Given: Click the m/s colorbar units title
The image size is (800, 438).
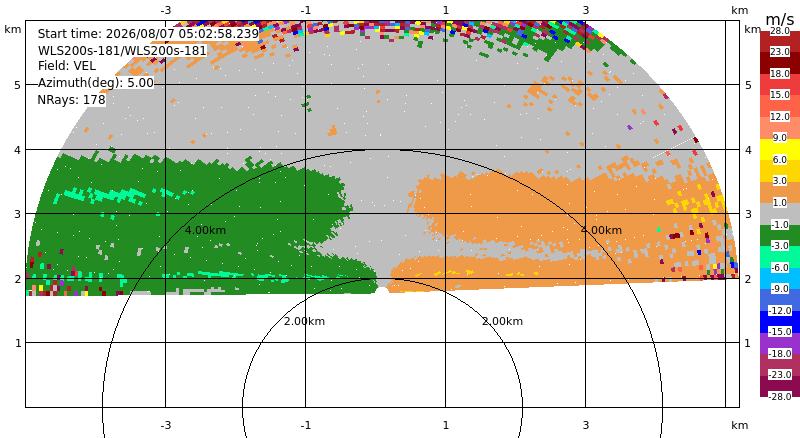Looking at the screenshot, I should coord(780,19).
